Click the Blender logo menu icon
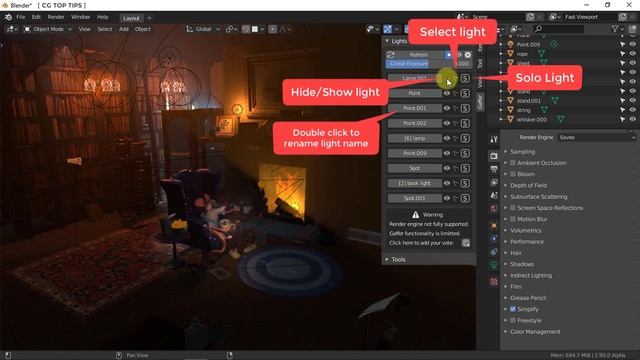This screenshot has width=640, height=360. [x=8, y=17]
